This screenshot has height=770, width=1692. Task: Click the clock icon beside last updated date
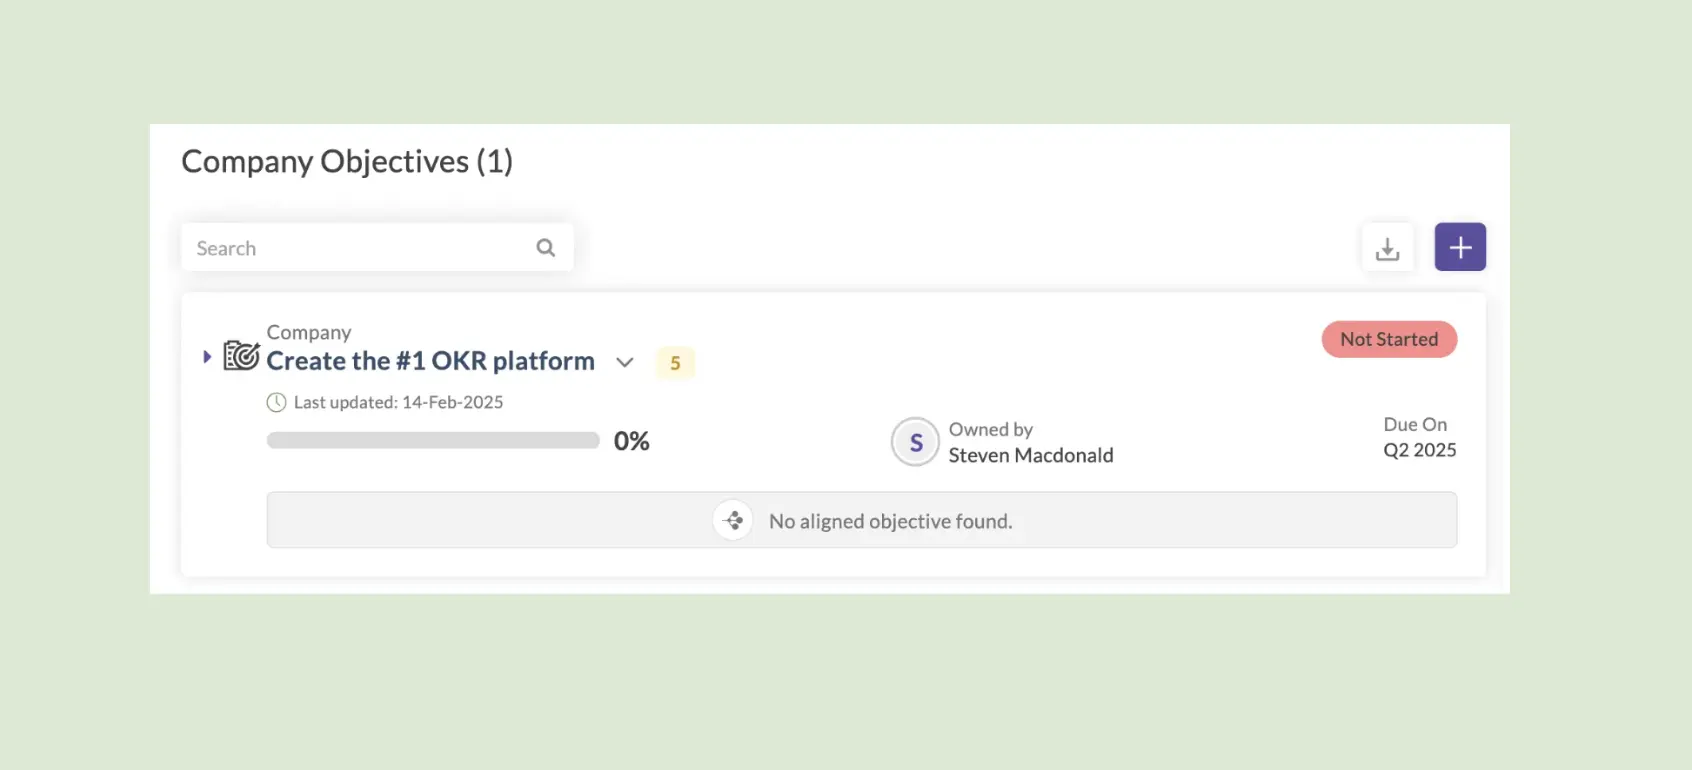click(276, 402)
